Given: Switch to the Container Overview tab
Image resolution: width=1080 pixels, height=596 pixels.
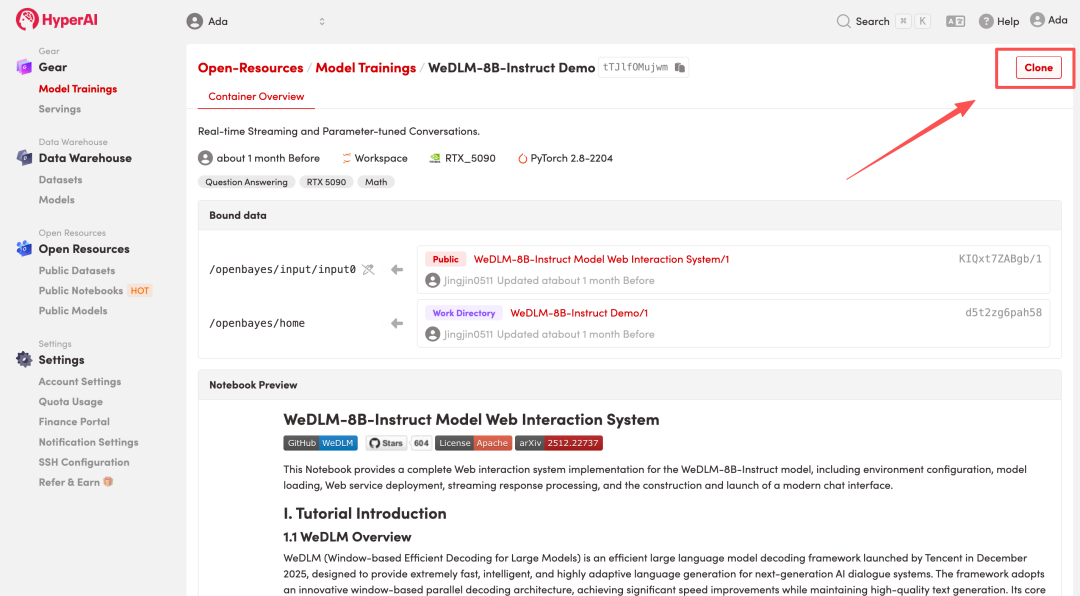Looking at the screenshot, I should 256,97.
